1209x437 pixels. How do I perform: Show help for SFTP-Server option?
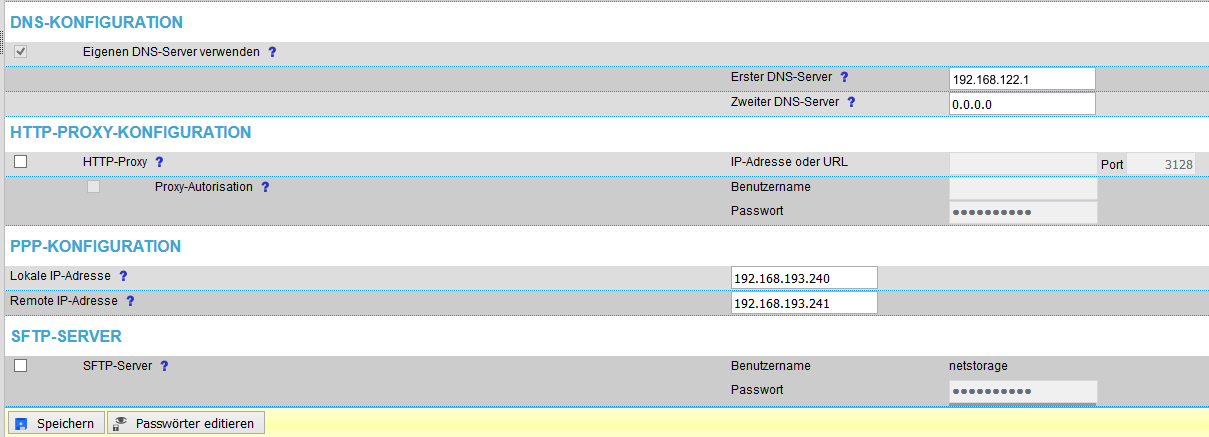point(165,366)
